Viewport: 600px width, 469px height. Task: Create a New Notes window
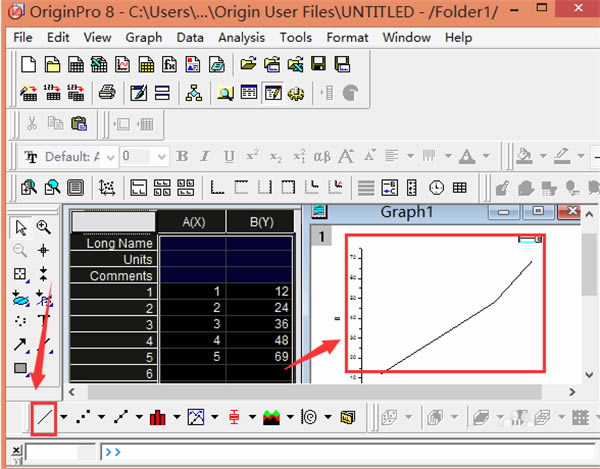click(x=217, y=64)
